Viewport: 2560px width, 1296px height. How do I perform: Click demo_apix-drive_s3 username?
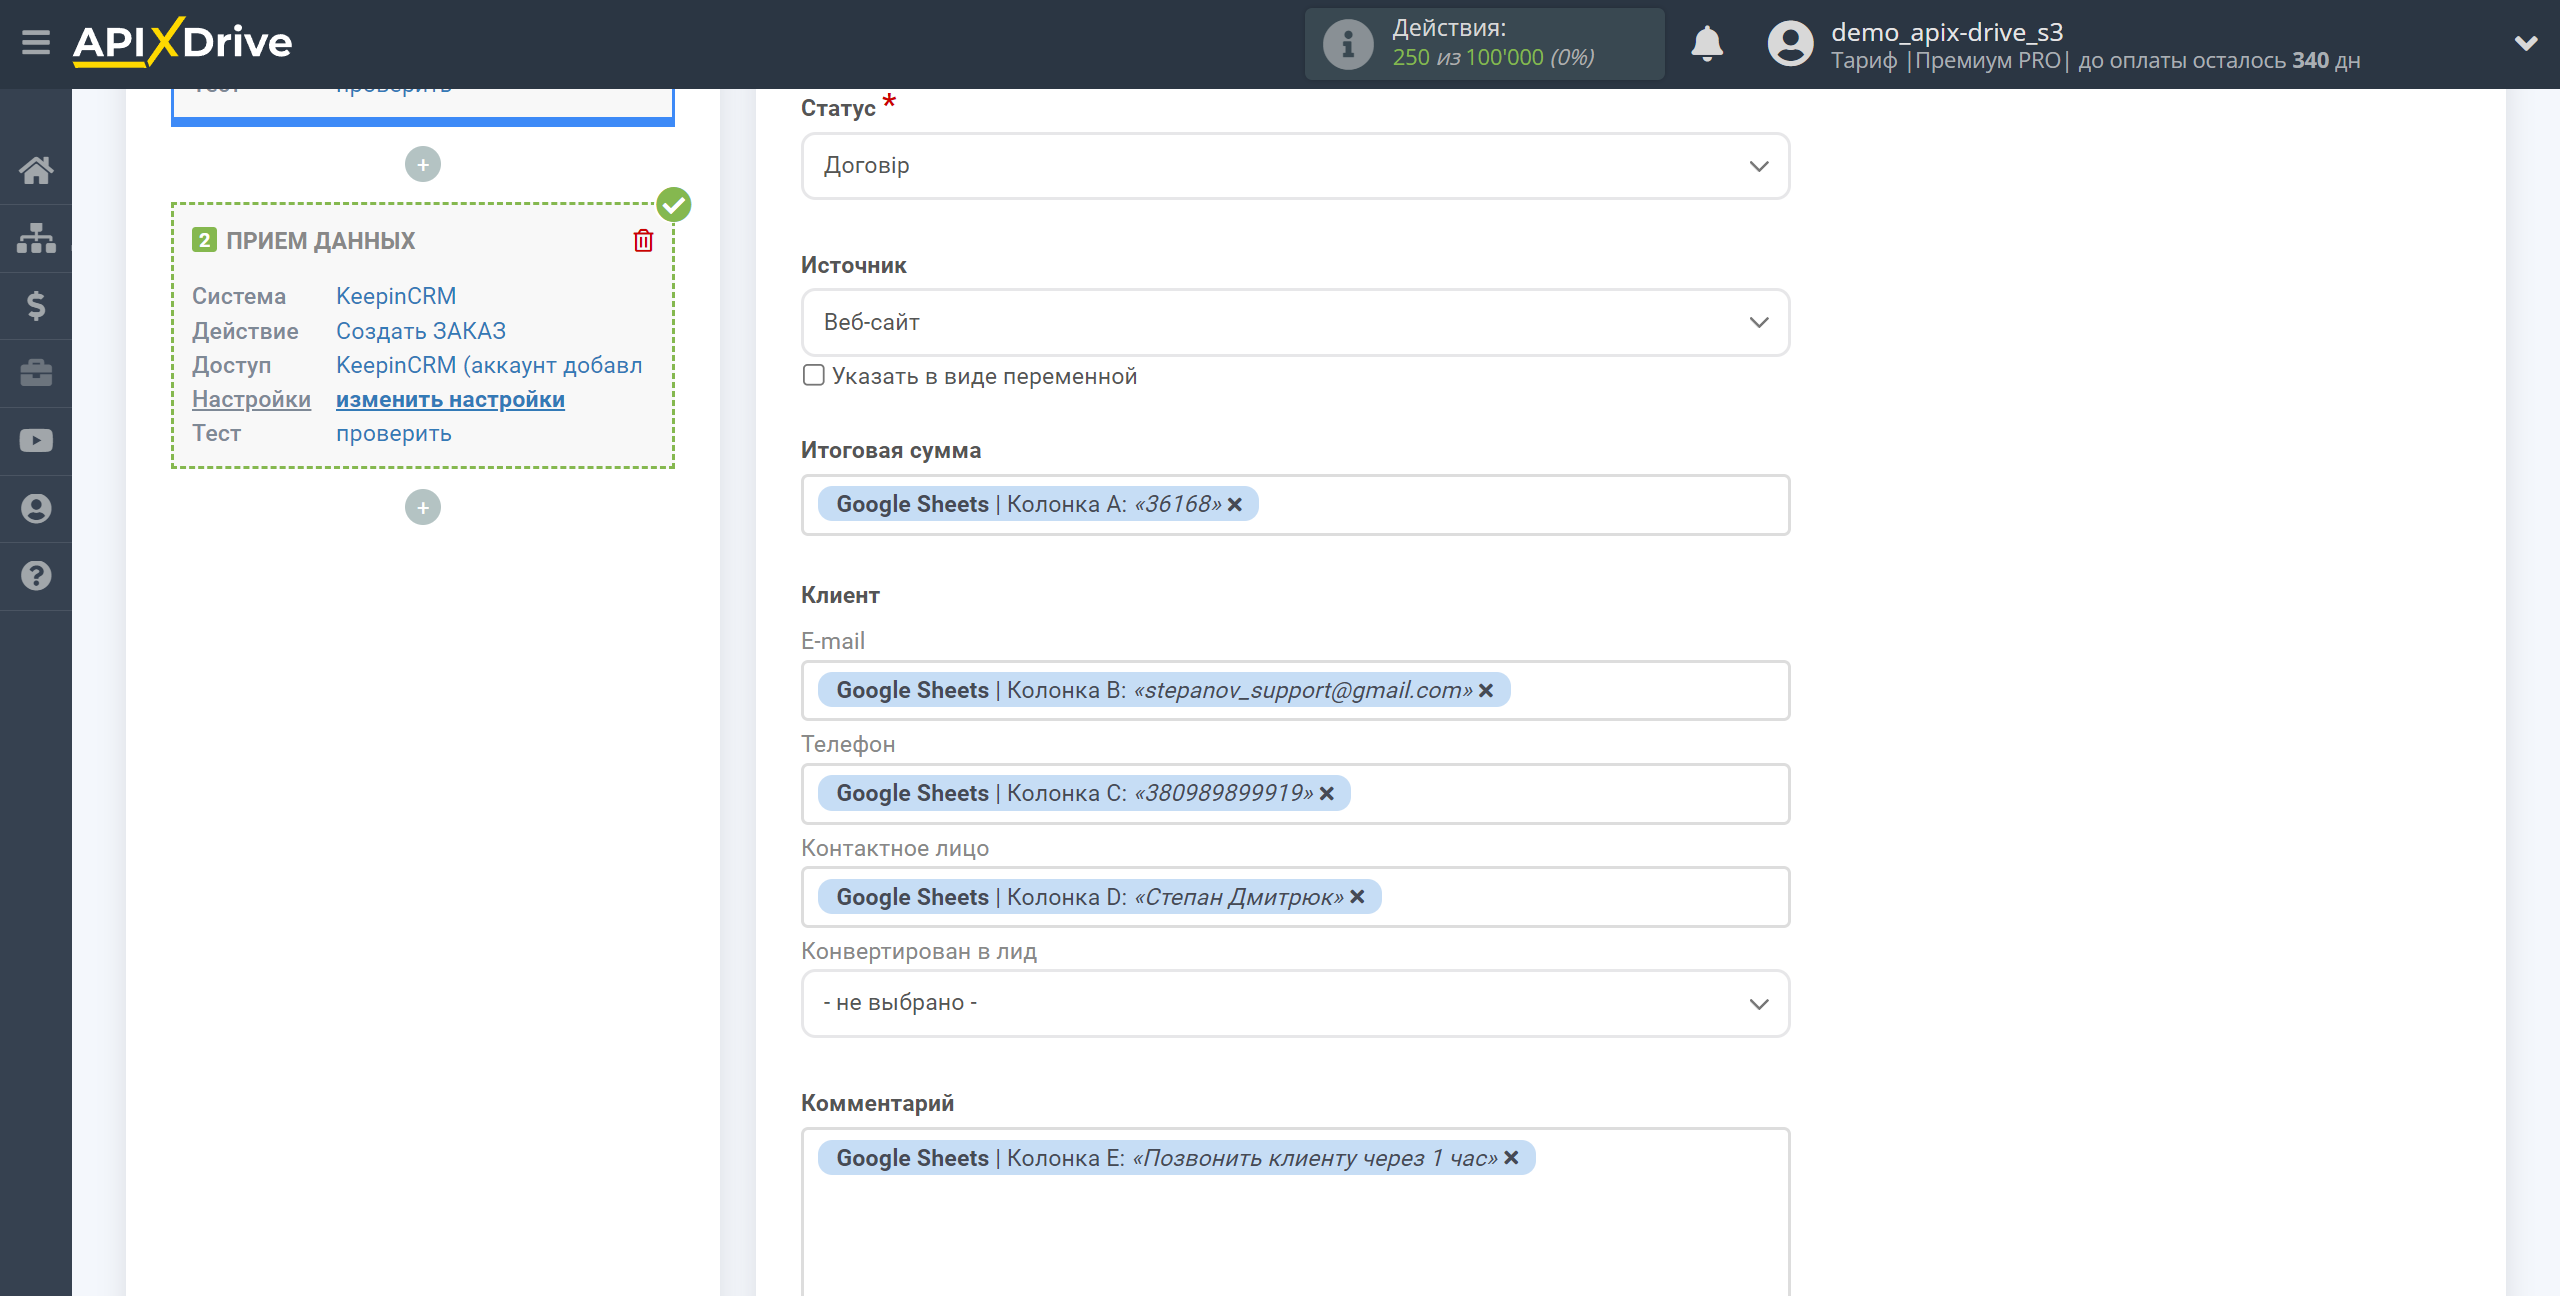(x=1947, y=32)
